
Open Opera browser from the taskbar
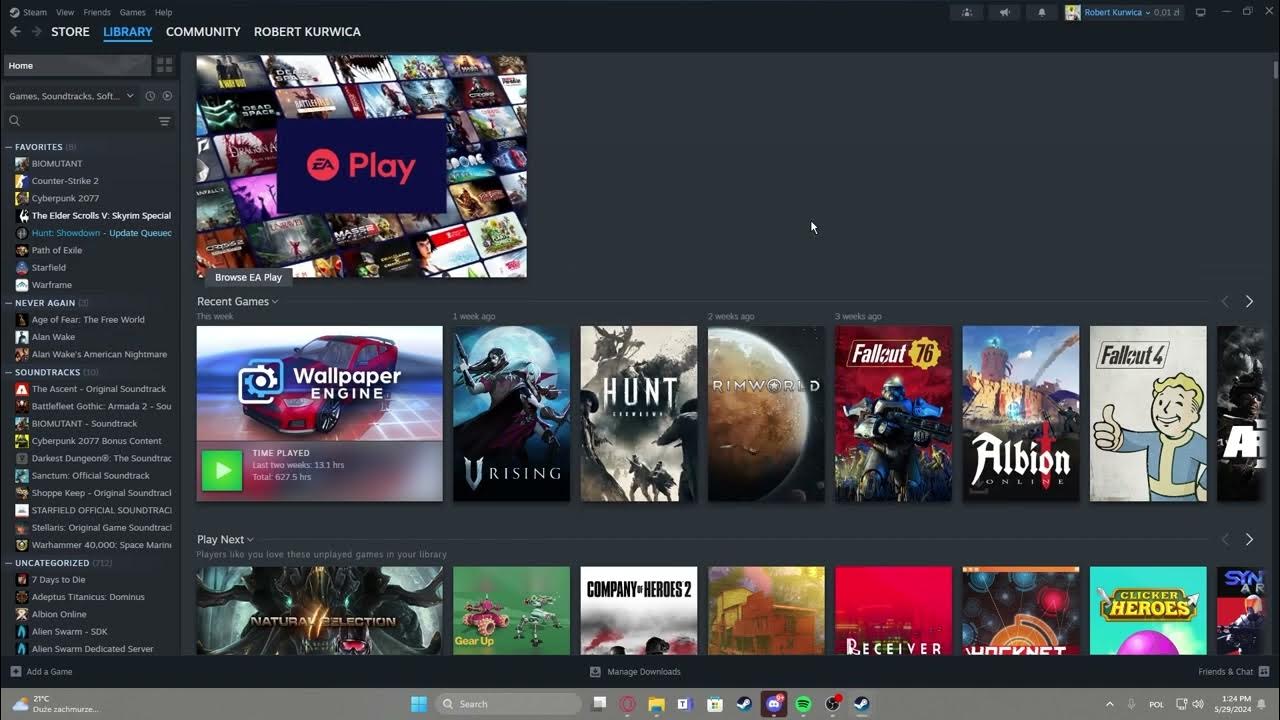click(x=628, y=704)
